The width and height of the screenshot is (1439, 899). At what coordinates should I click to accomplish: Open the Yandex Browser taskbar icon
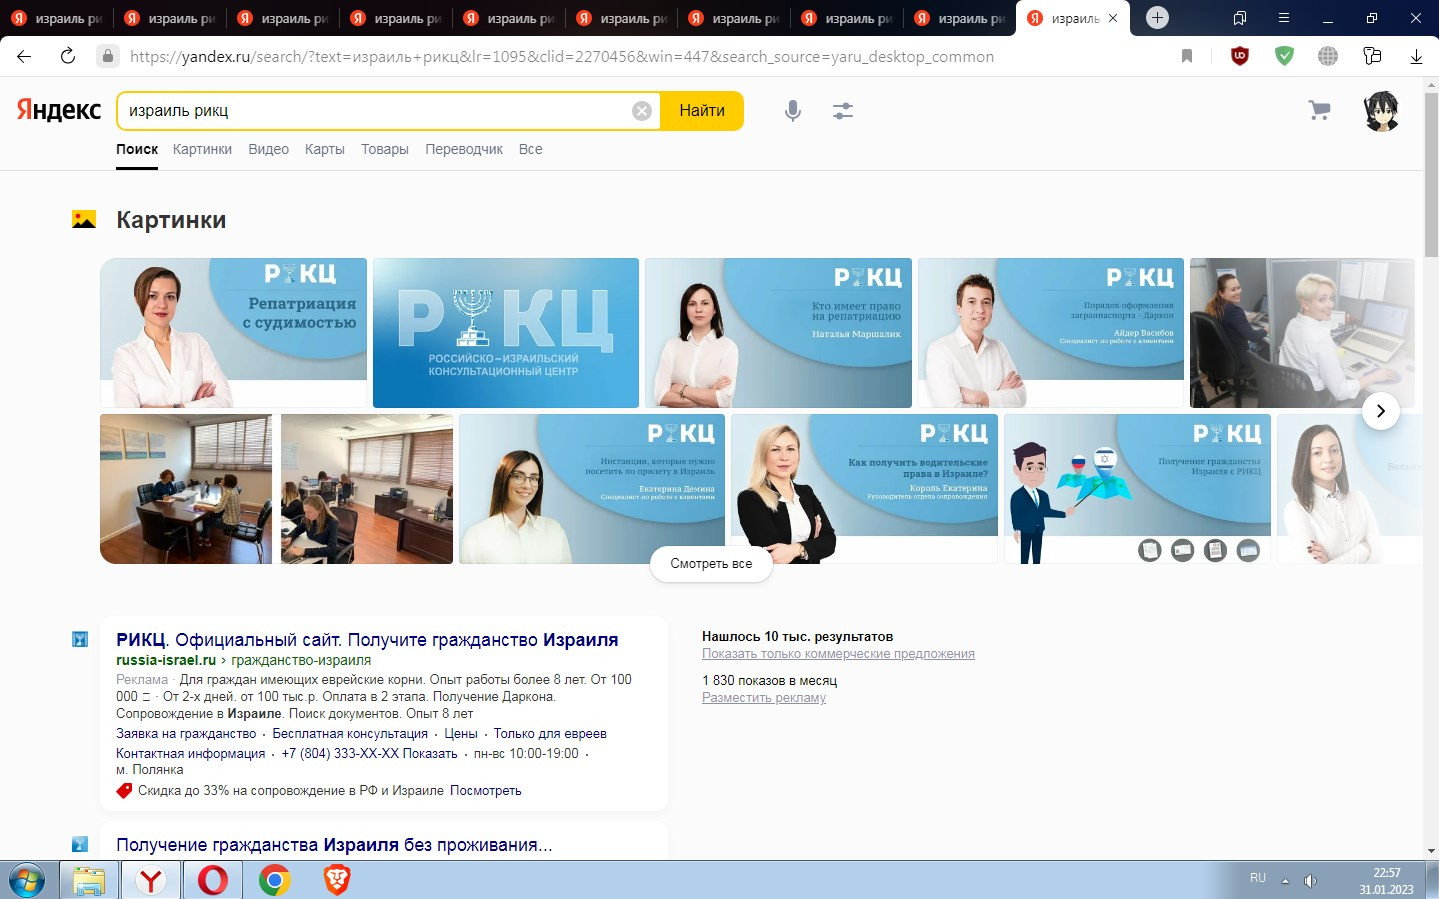(x=151, y=880)
